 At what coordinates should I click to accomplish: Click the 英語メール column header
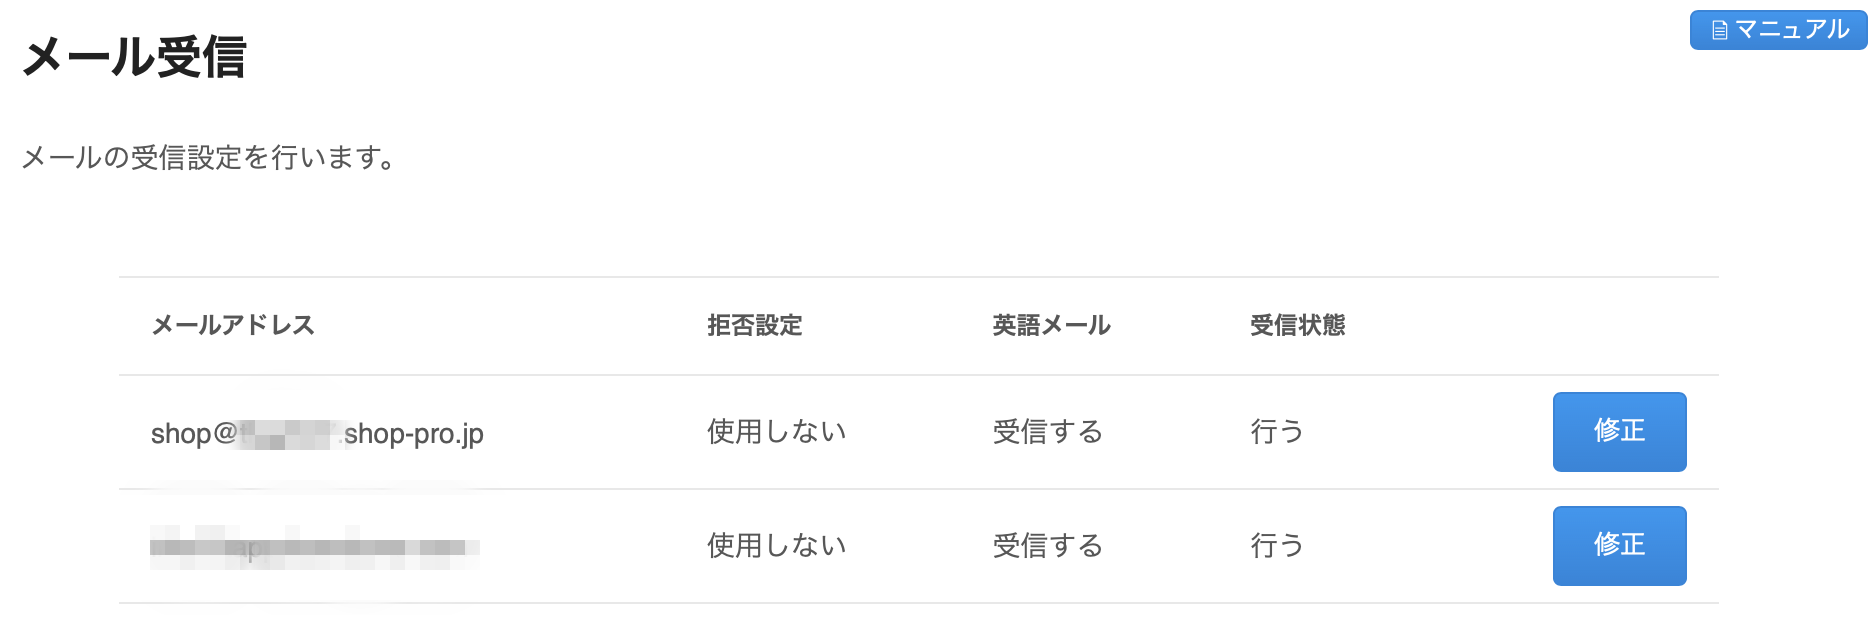1051,325
